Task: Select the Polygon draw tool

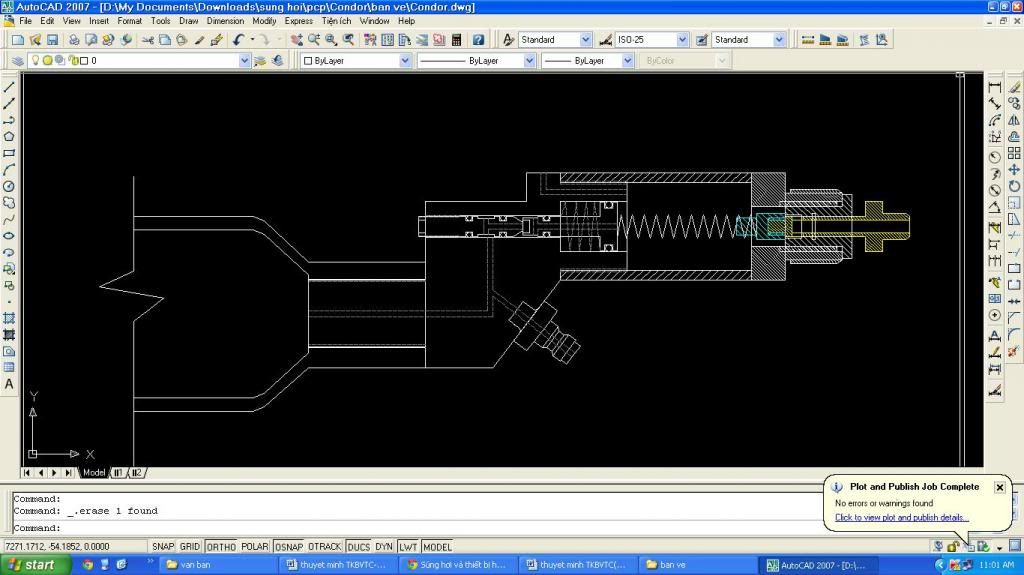Action: [9, 137]
